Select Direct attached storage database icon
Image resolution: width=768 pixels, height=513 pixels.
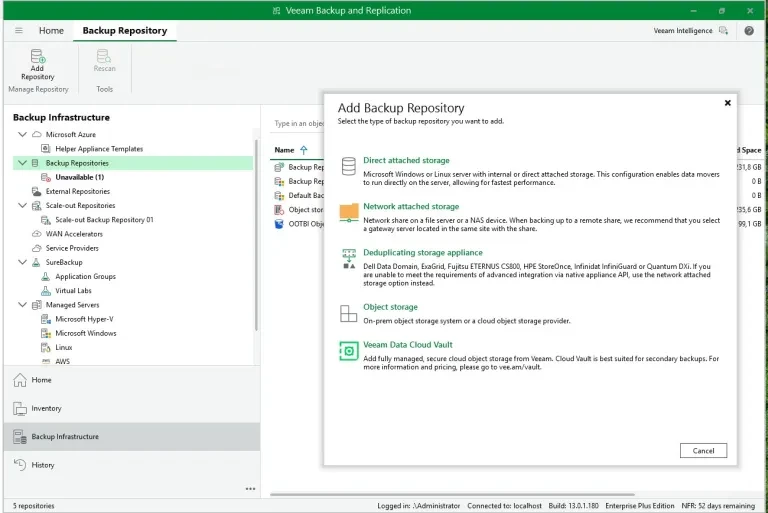pos(349,167)
